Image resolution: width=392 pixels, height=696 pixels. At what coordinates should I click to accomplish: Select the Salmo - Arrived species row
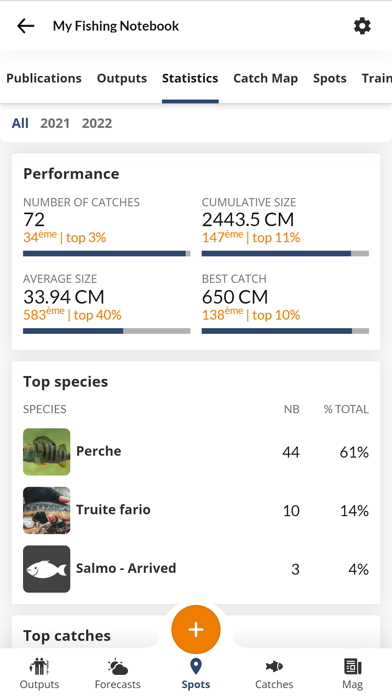[196, 569]
